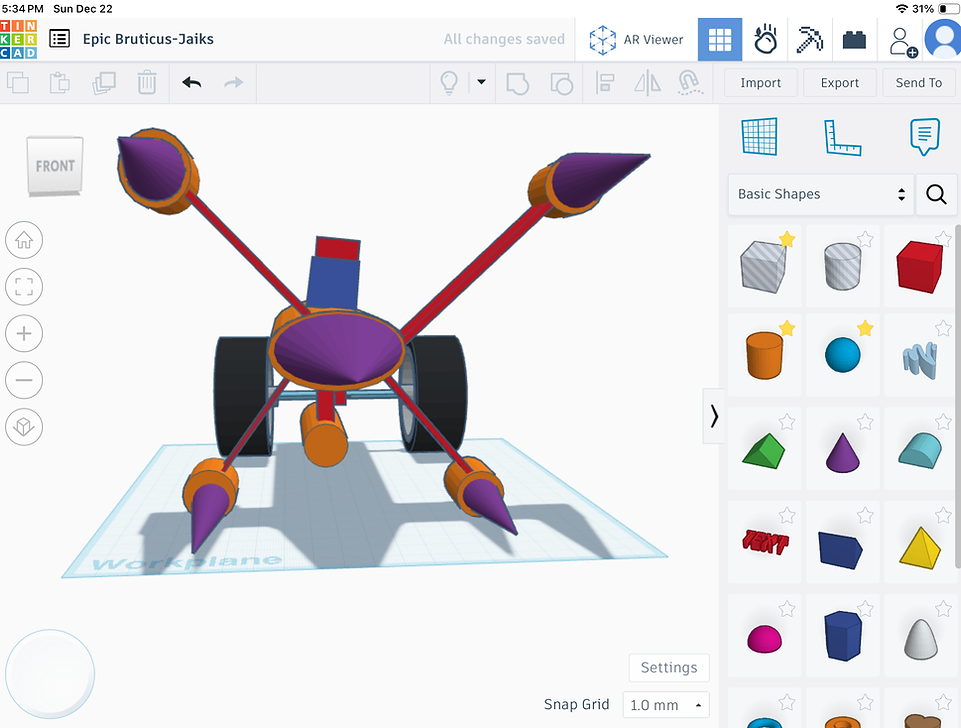Duplicate and repeat the selected shape
The height and width of the screenshot is (728, 961).
tap(104, 83)
